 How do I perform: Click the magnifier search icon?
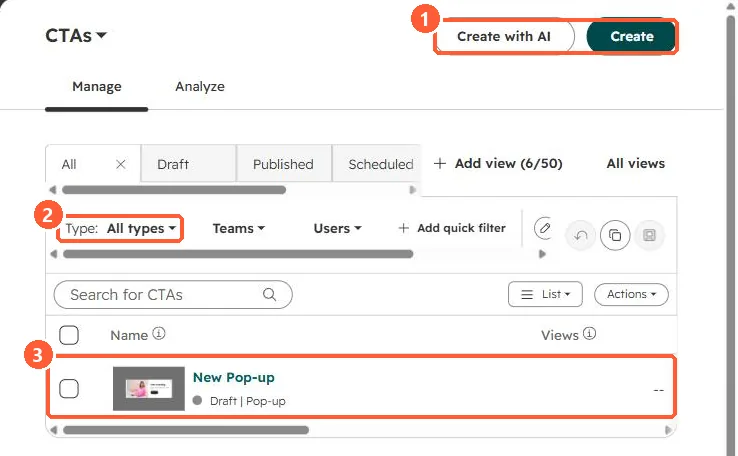[x=269, y=295]
